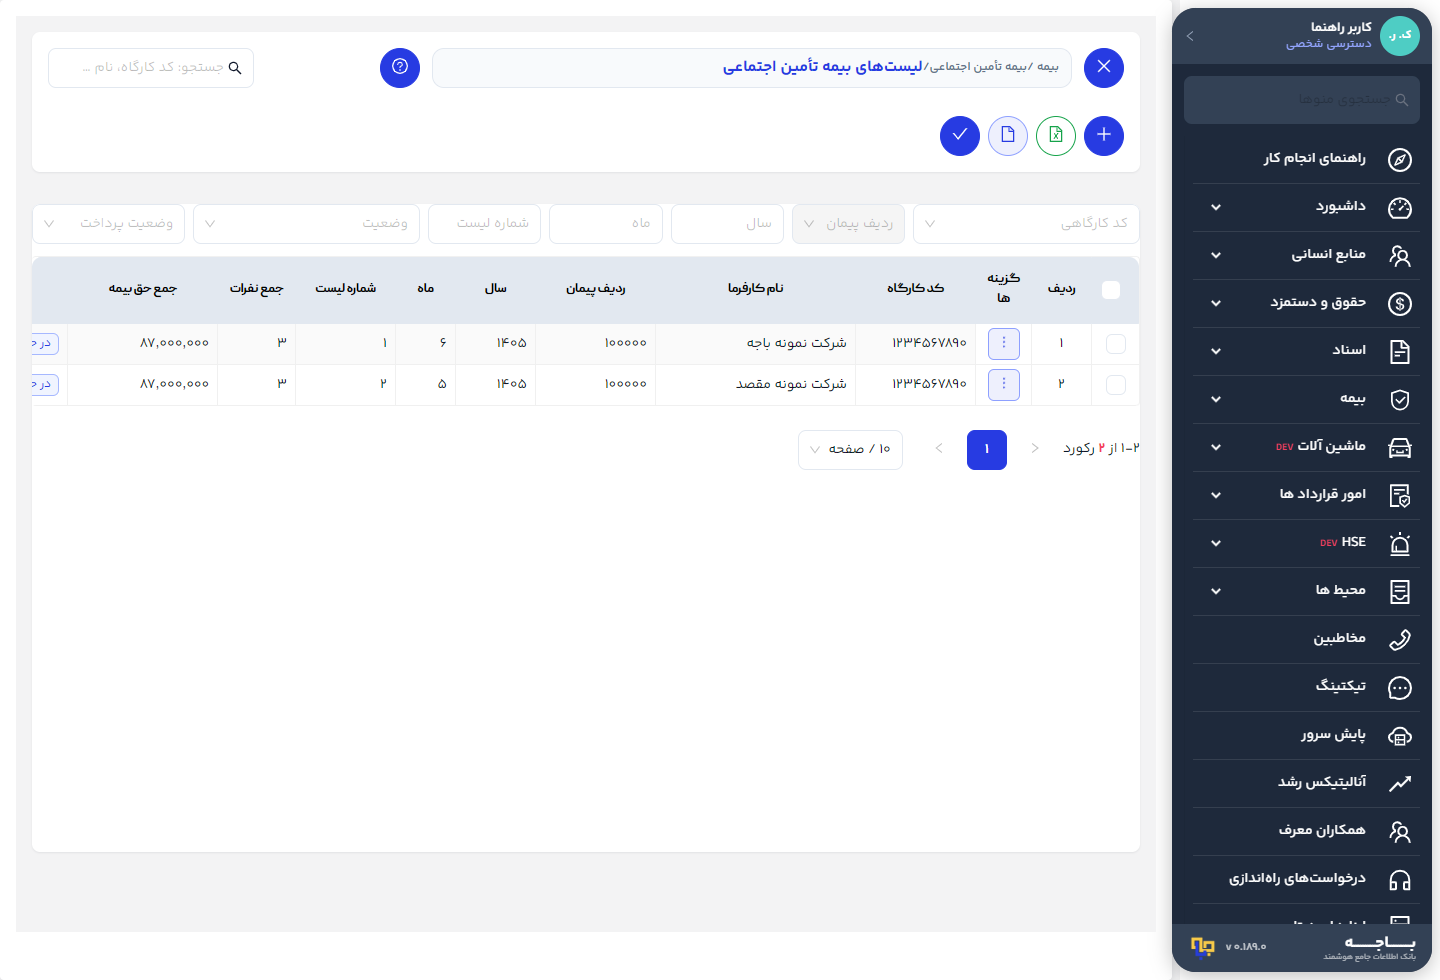This screenshot has width=1440, height=980.
Task: Click the headset icon for درخواست‌های راه‌اندازی
Action: (1400, 880)
